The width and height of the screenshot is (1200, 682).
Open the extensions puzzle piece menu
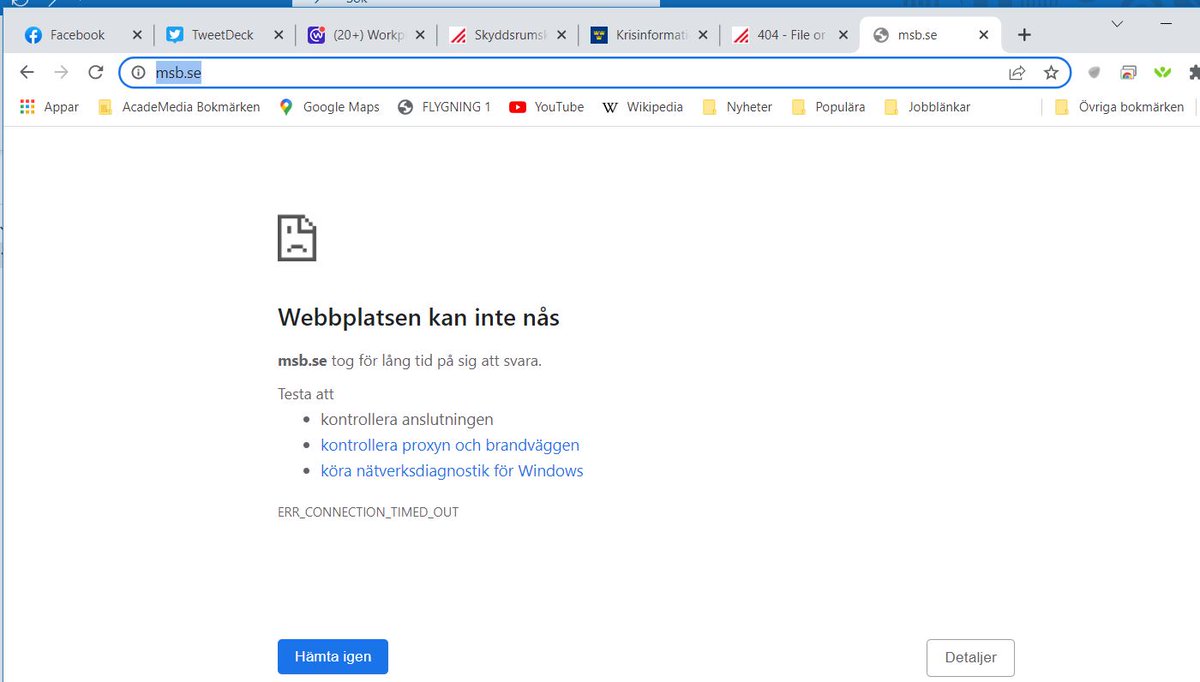click(1194, 72)
